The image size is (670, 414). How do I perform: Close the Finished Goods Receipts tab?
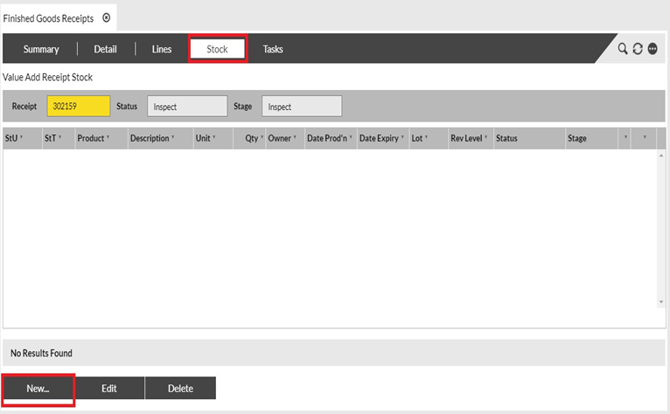[106, 18]
